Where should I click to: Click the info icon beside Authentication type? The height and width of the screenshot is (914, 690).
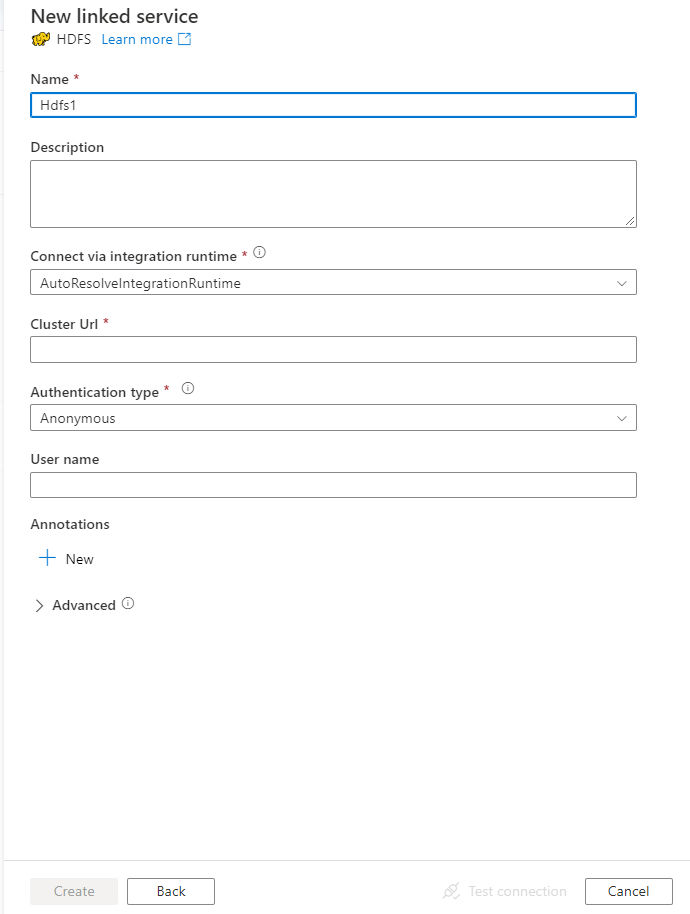187,388
